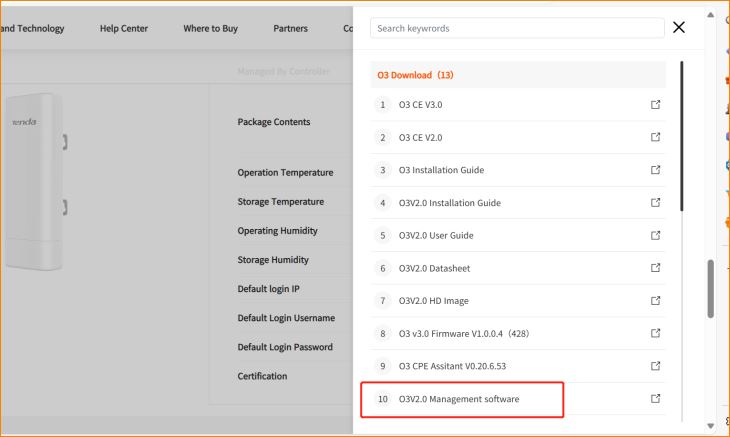The image size is (730, 437).
Task: Open external link icon for O3V2.0 Management software
Action: (x=656, y=399)
